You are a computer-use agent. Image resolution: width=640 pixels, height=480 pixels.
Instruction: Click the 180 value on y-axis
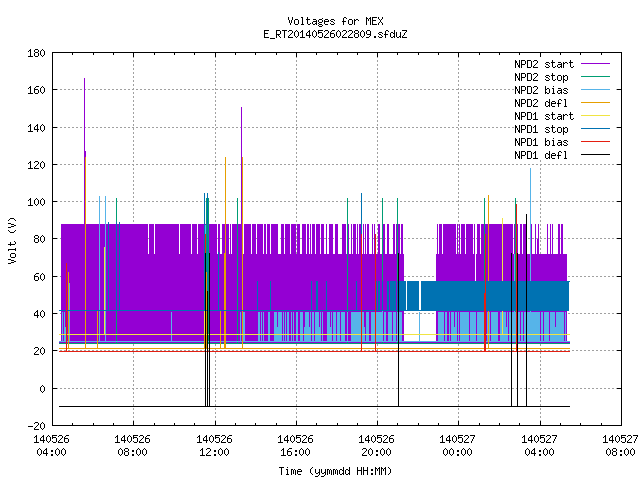pyautogui.click(x=36, y=53)
